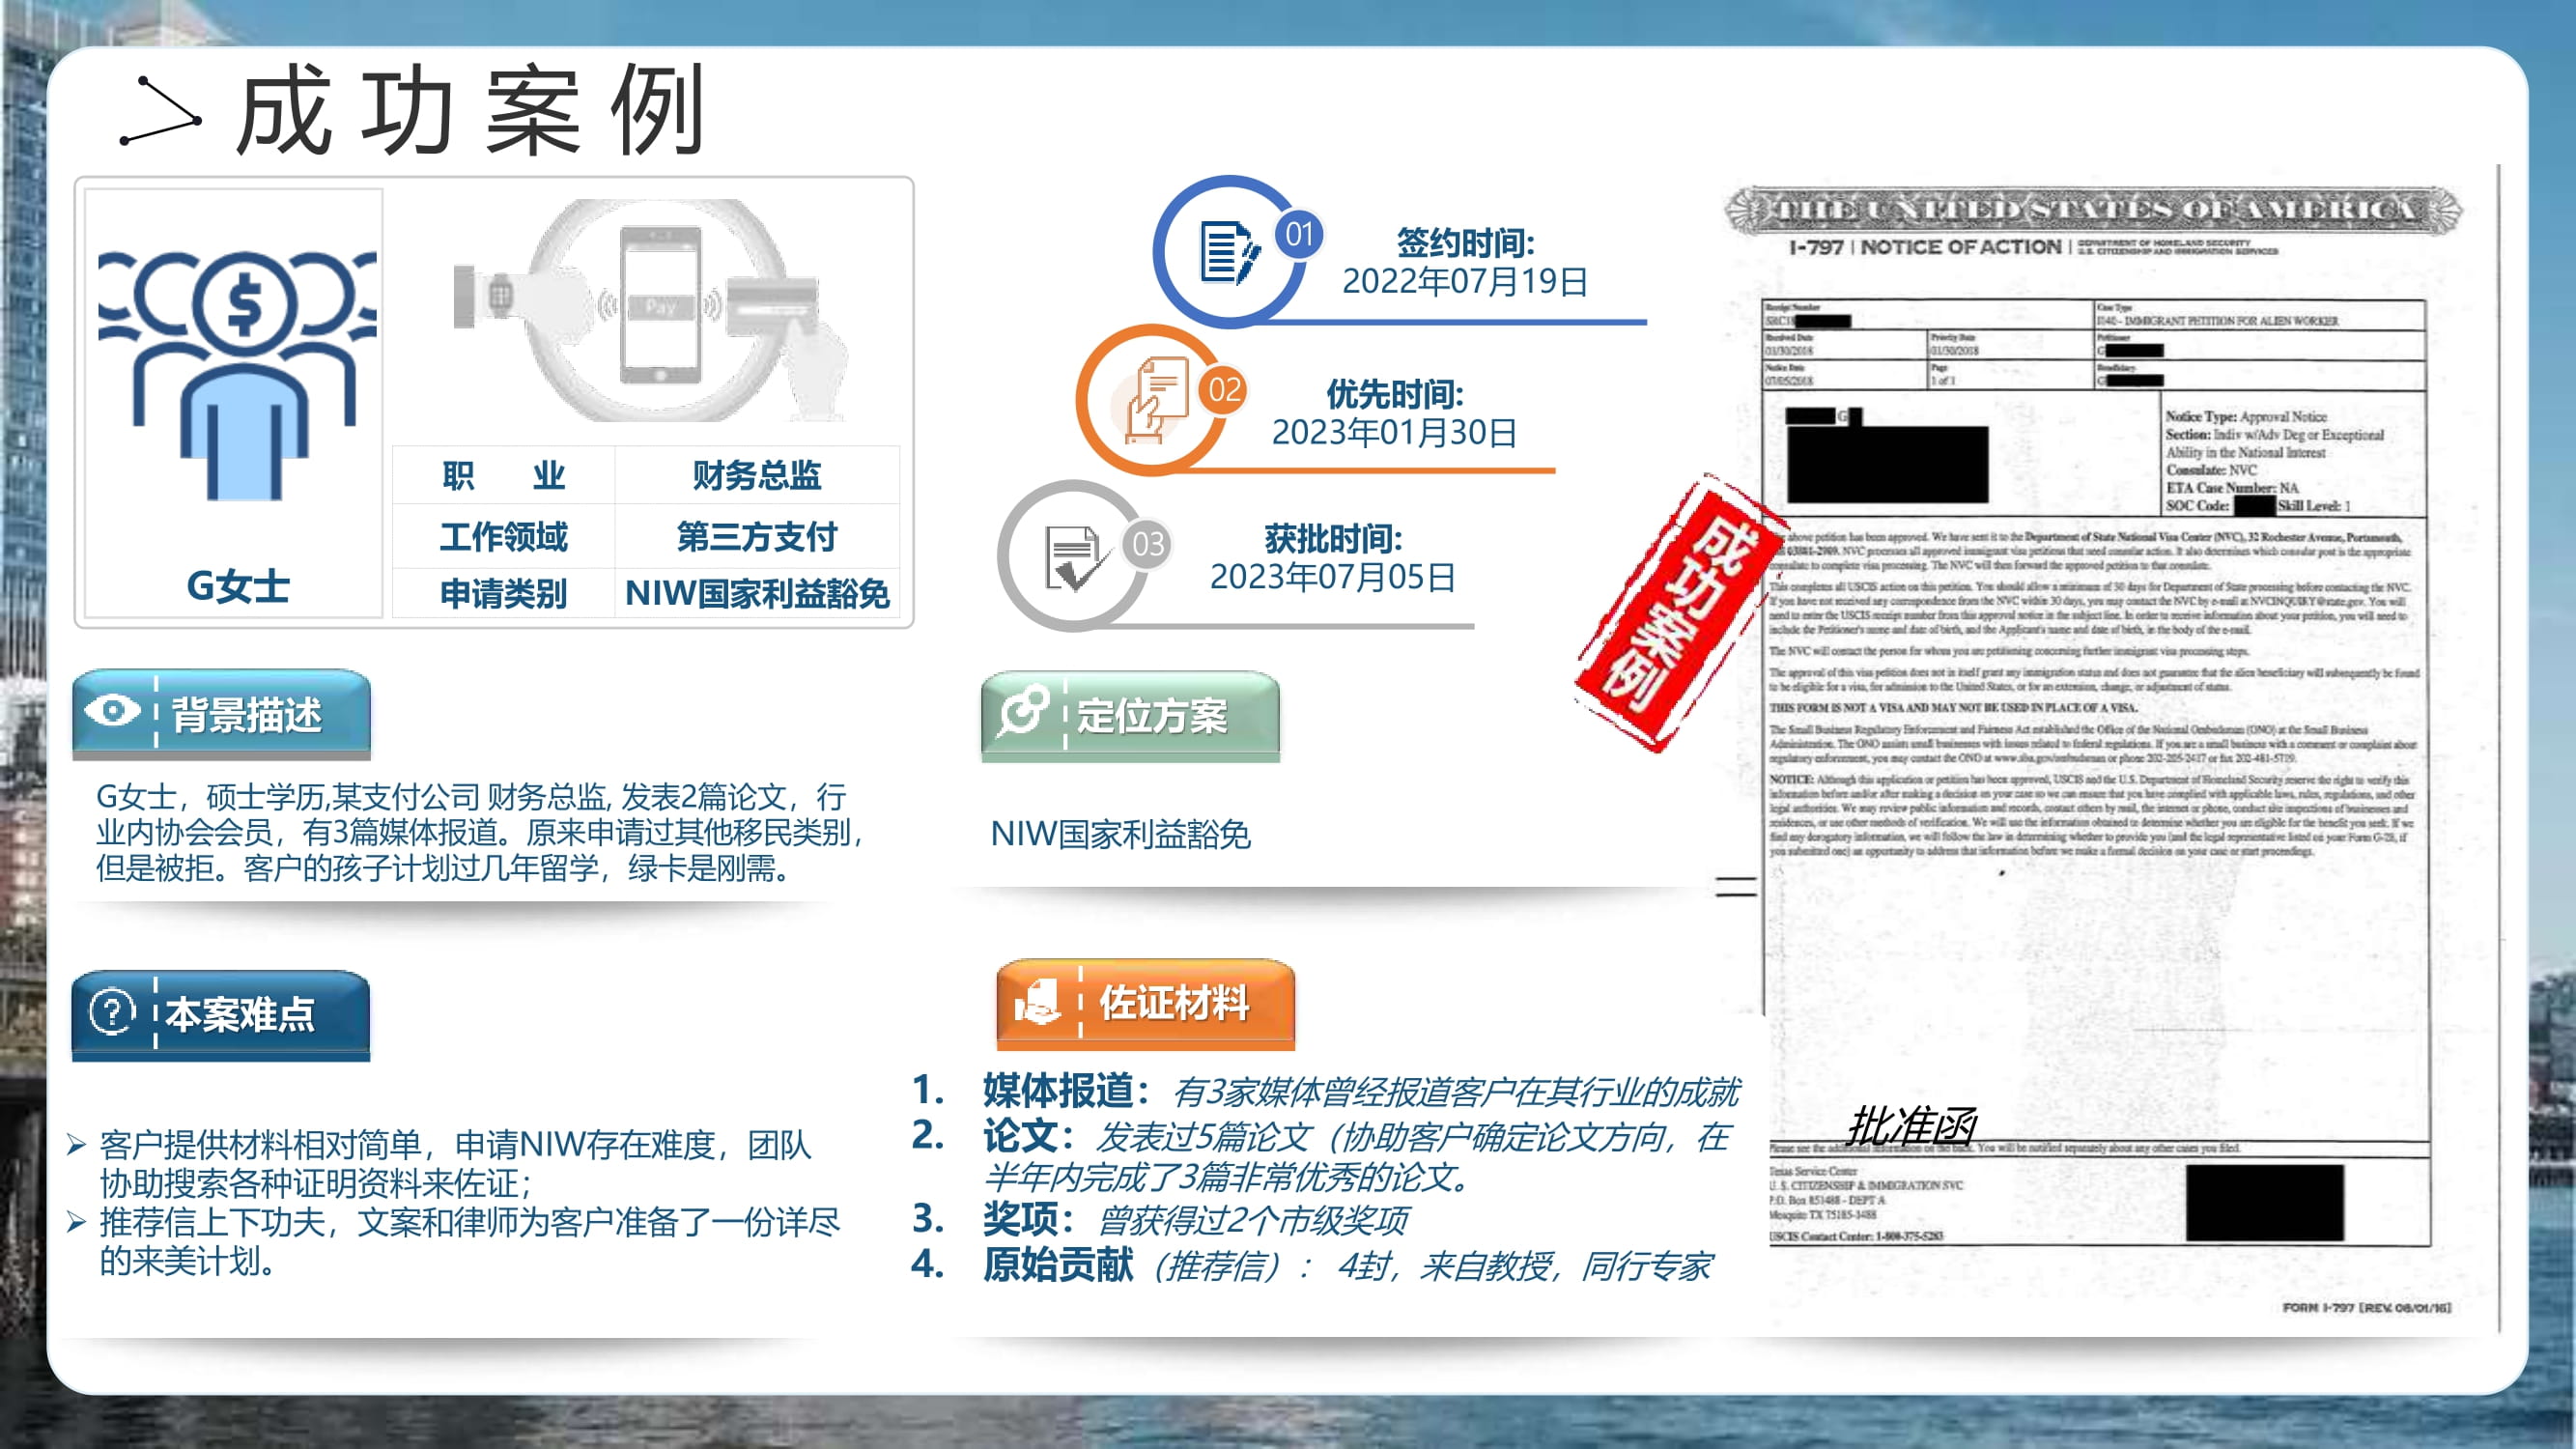This screenshot has width=2576, height=1449.
Task: Click the signing document icon in step 01
Action: pos(1229,251)
